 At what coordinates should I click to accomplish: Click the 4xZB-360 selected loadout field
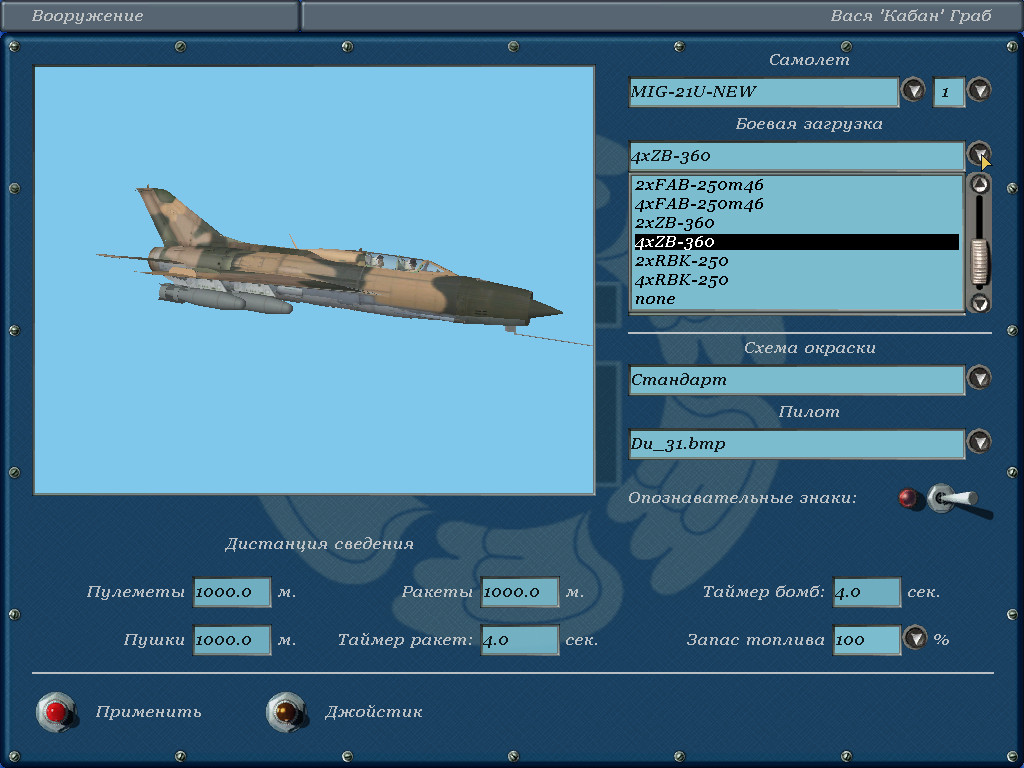click(797, 156)
